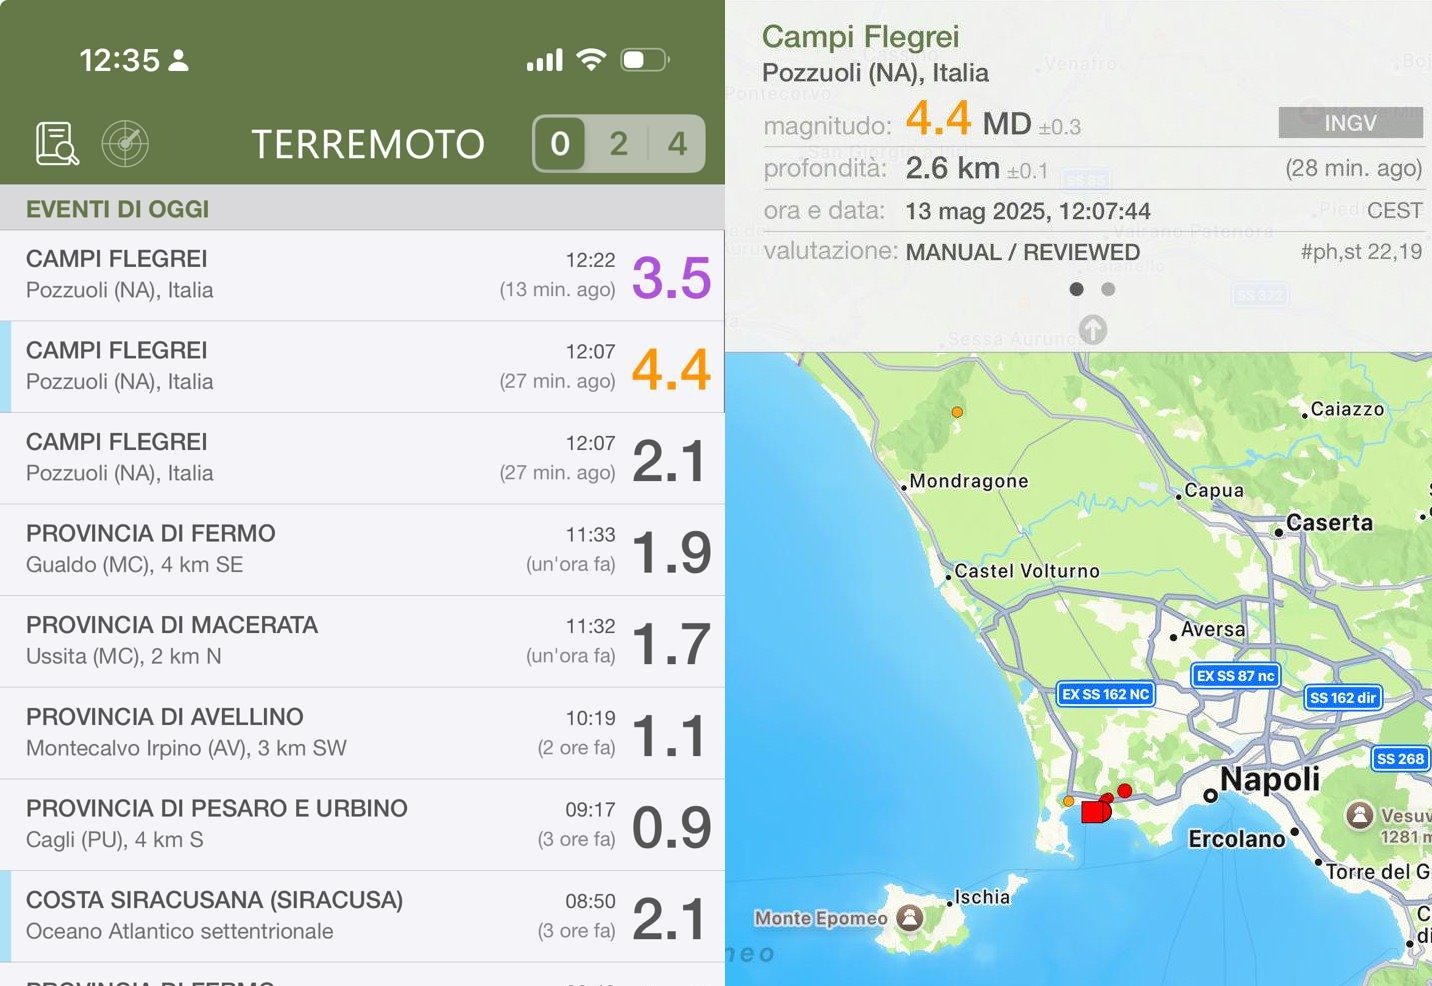This screenshot has height=986, width=1432.
Task: Click EVENTI DI OGGI section header
Action: 117,209
